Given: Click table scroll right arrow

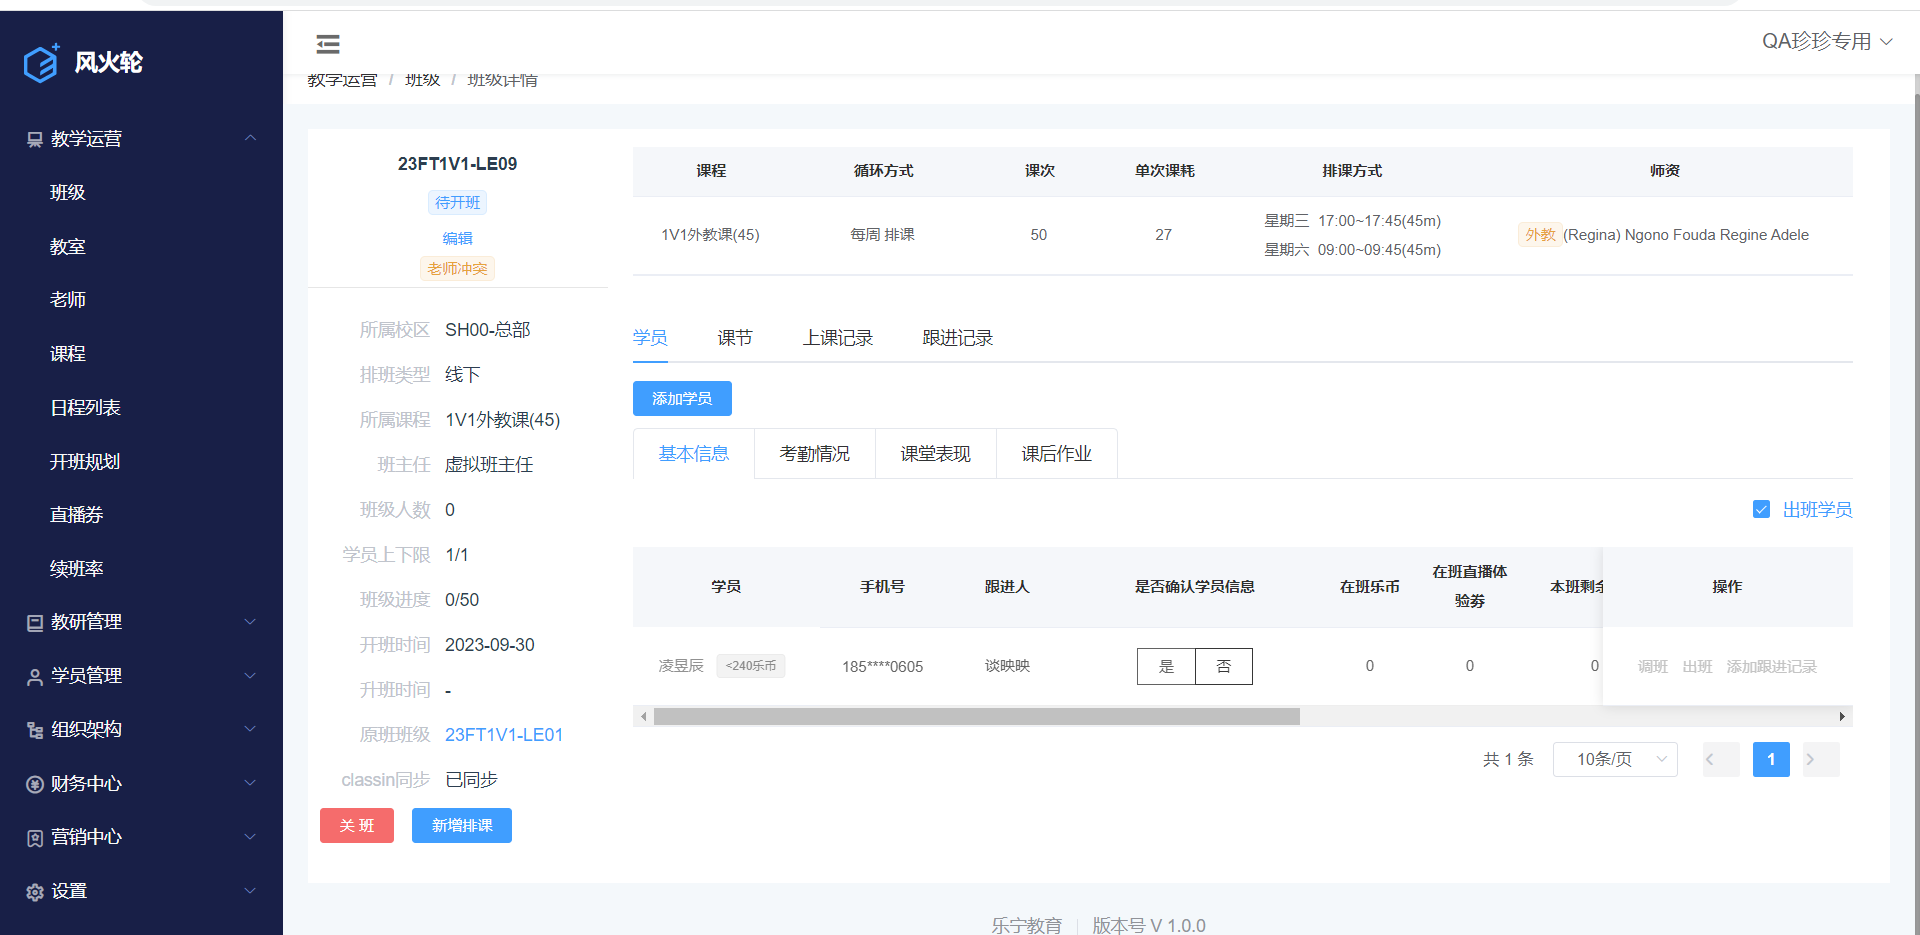Looking at the screenshot, I should (x=1842, y=716).
